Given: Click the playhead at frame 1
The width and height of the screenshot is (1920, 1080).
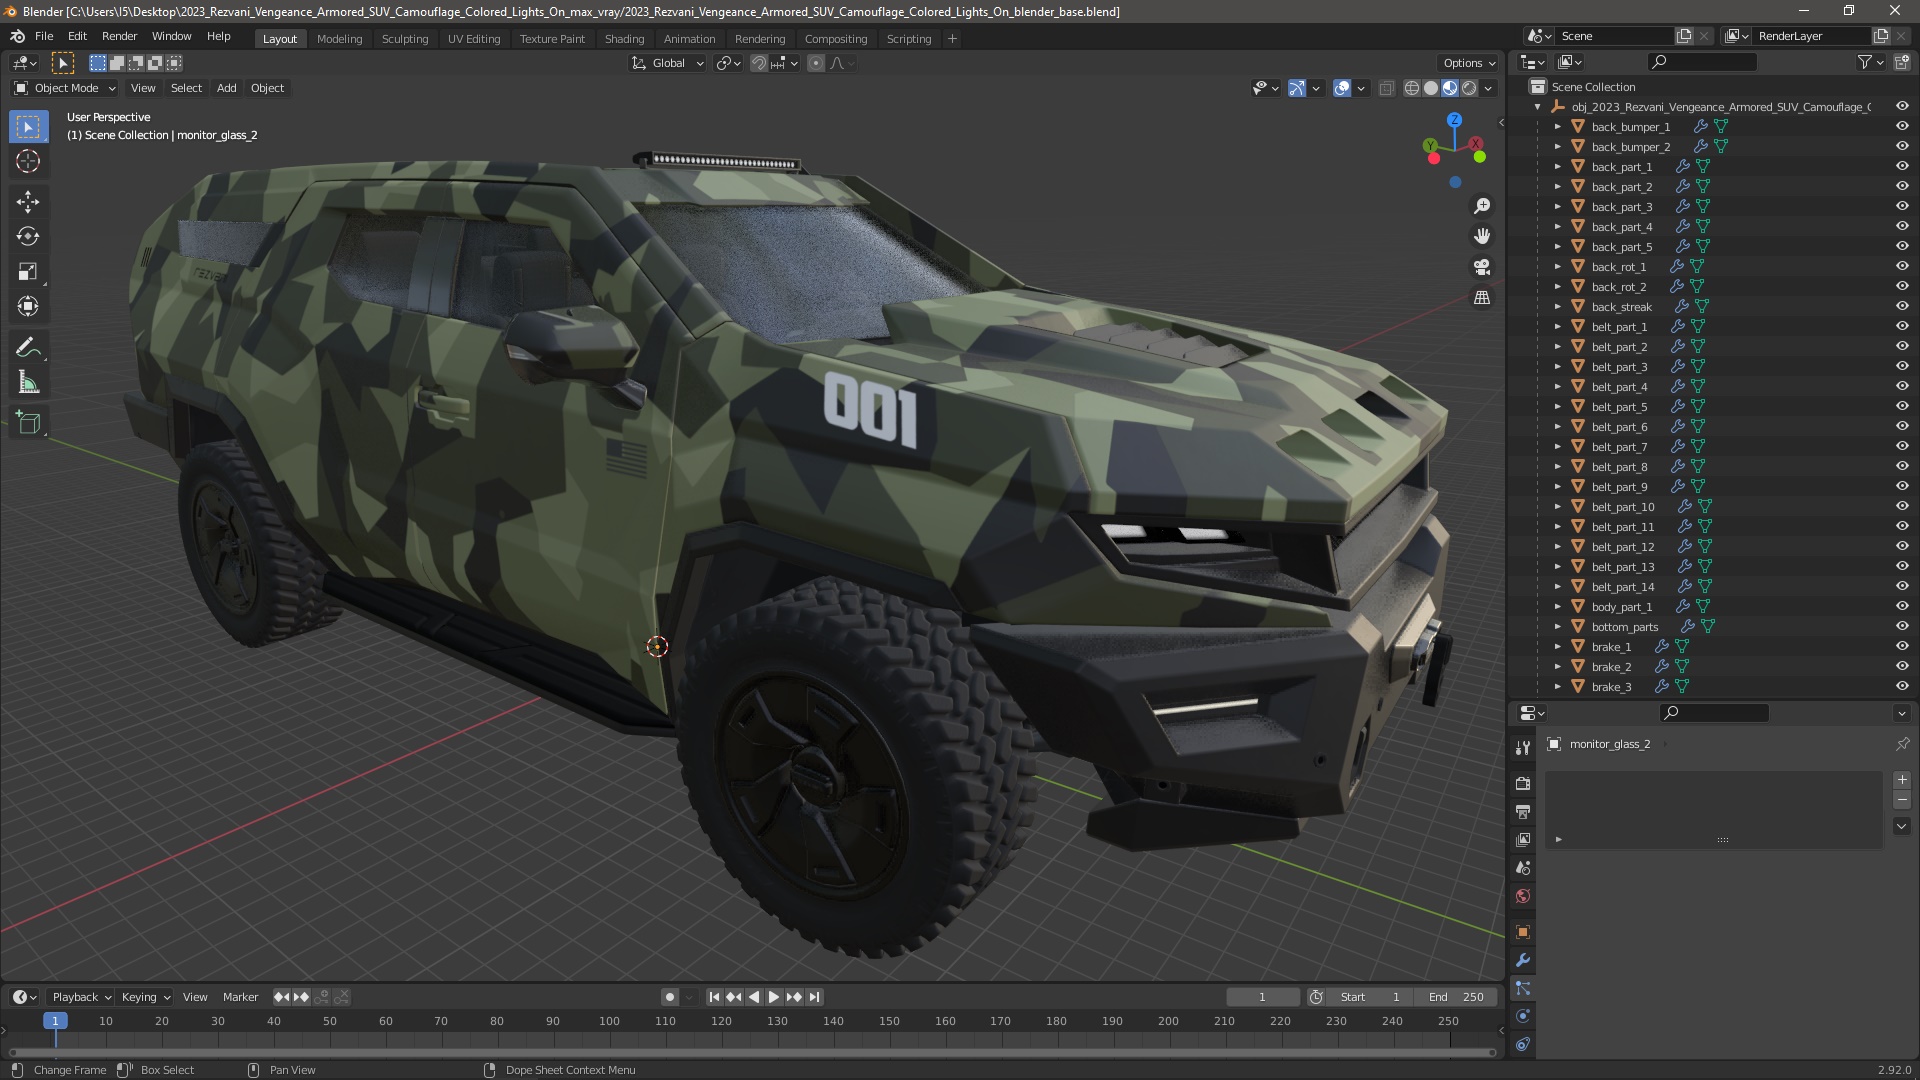Looking at the screenshot, I should click(55, 1021).
